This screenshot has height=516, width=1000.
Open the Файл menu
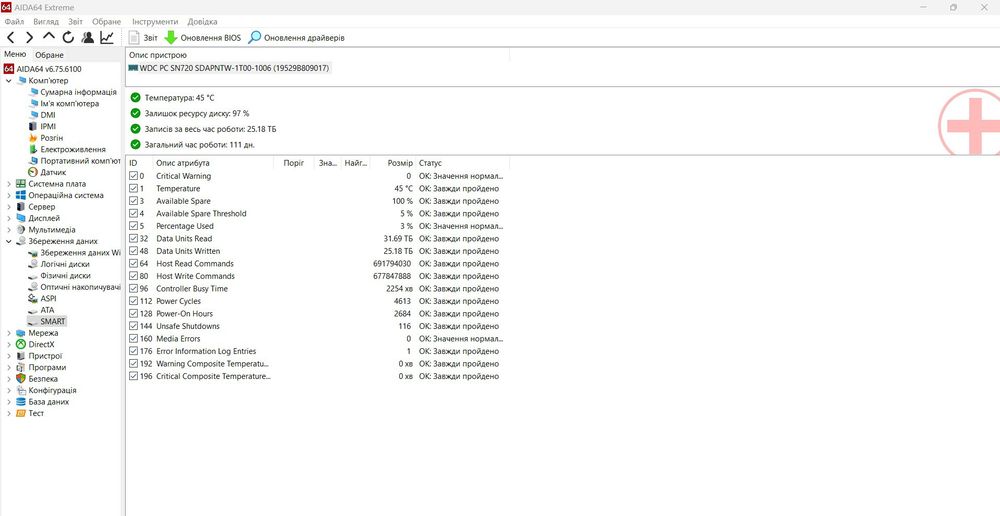(14, 21)
